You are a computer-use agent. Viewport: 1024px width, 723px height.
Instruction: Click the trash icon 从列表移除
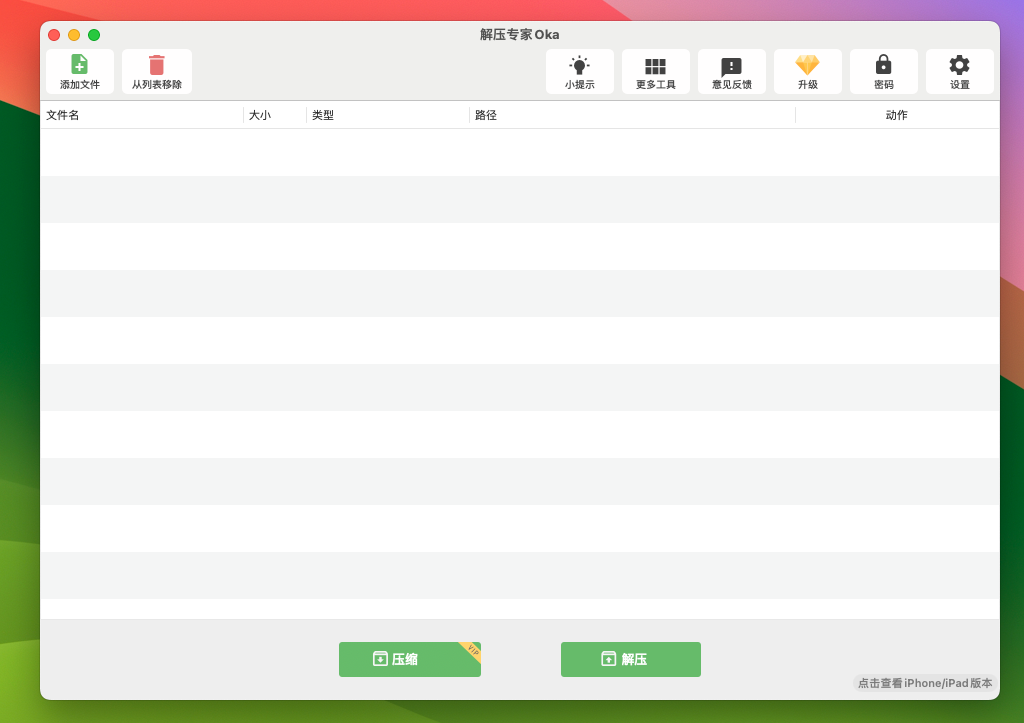pos(157,65)
